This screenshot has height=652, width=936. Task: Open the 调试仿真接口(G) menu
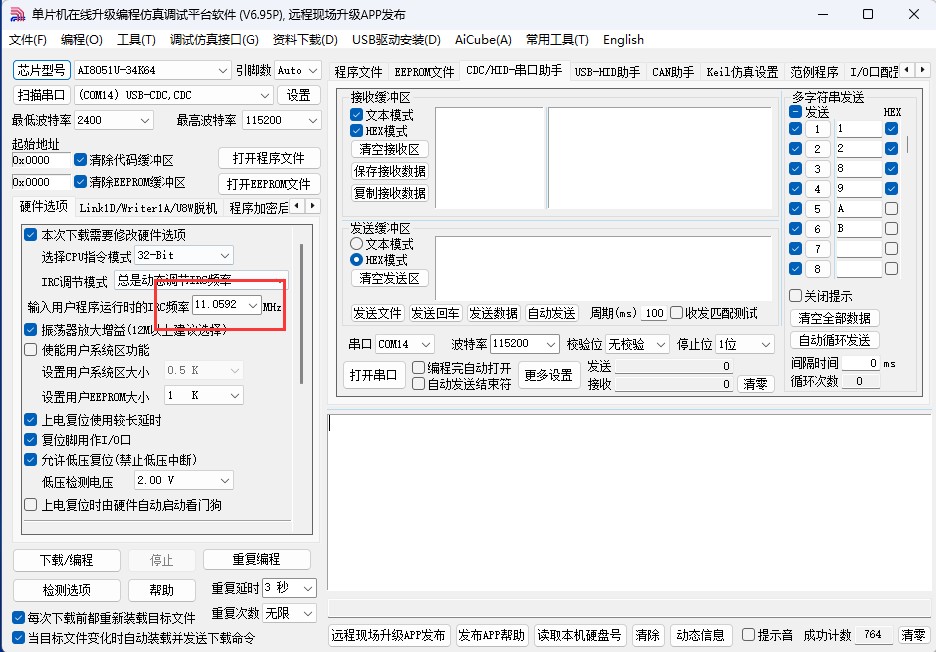click(x=214, y=39)
